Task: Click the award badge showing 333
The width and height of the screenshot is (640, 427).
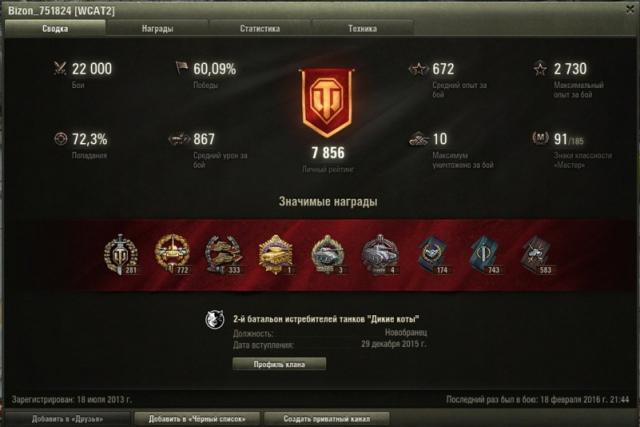Action: [x=224, y=254]
